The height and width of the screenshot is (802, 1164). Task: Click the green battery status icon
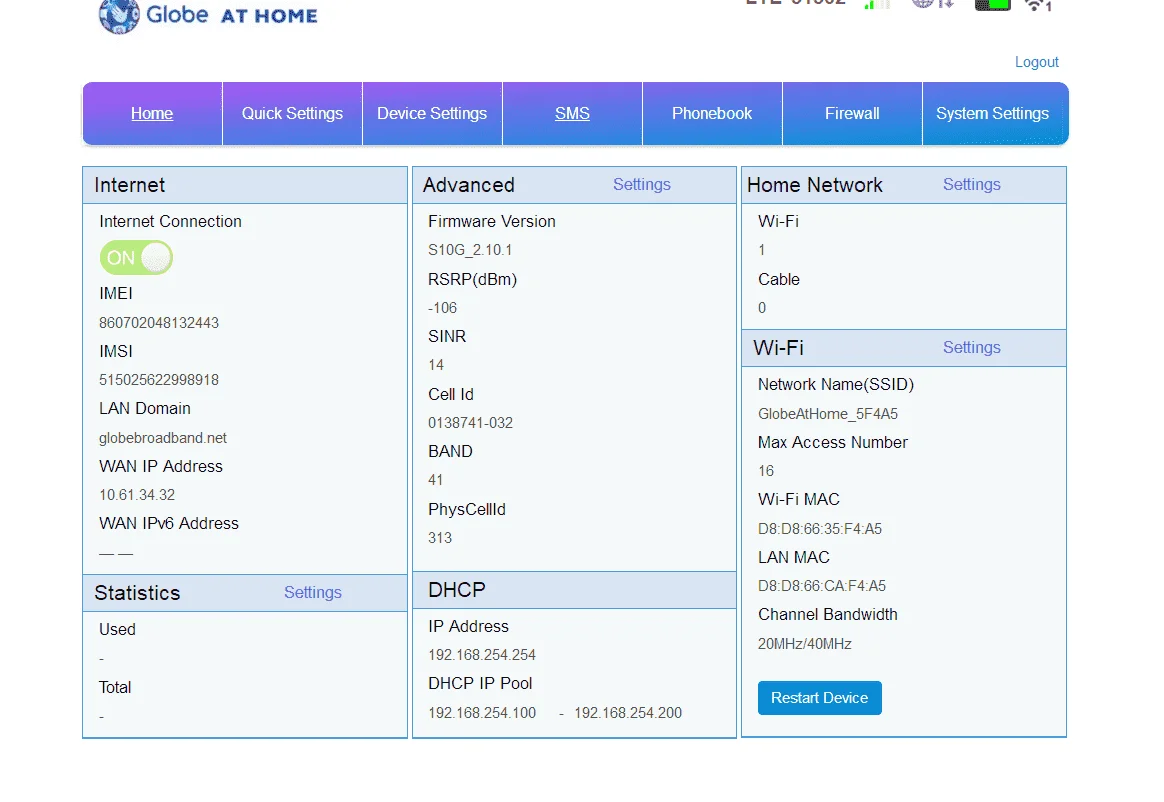click(993, 4)
